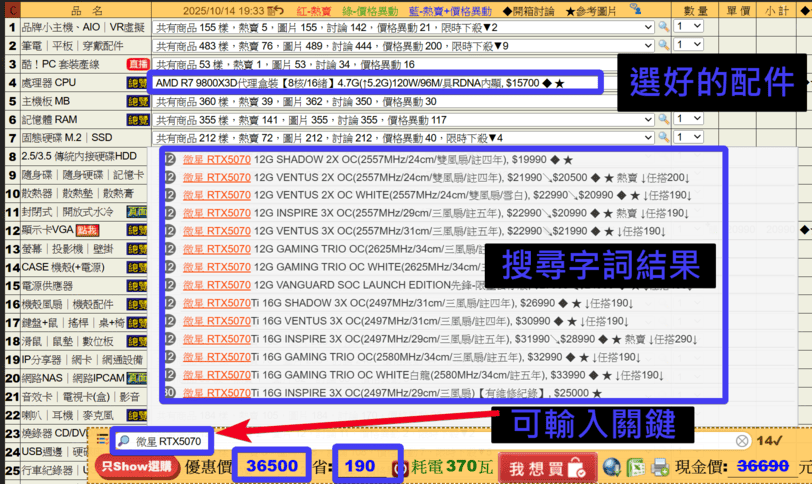
Task: Click the globe icon in bottom bar
Action: coord(612,468)
